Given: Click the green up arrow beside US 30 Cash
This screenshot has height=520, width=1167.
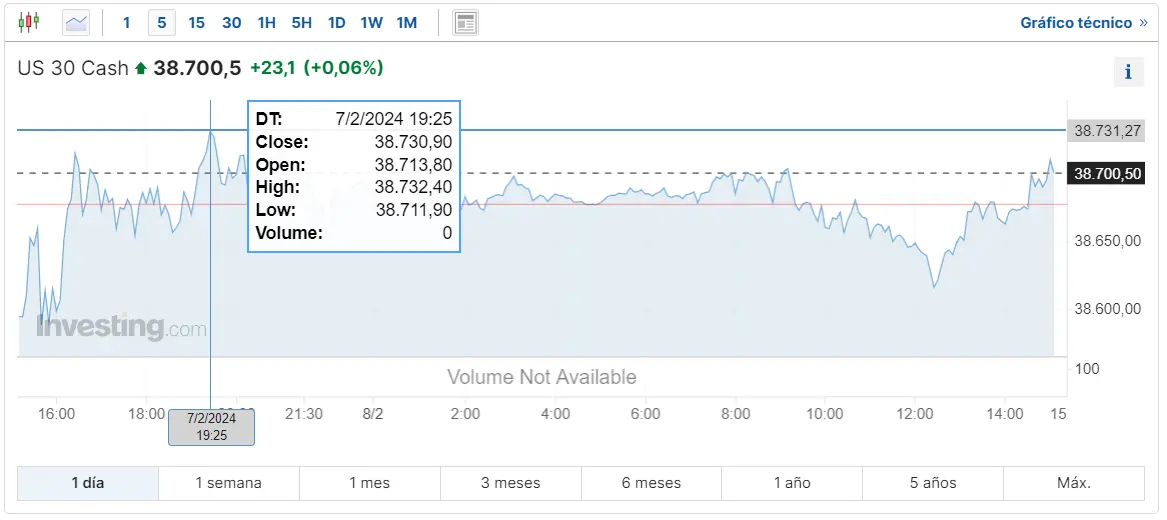Looking at the screenshot, I should (141, 68).
